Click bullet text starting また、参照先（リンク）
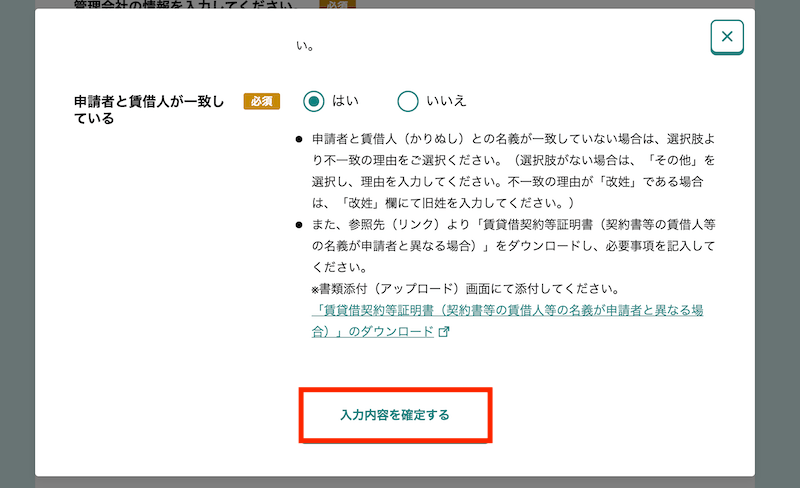 pos(513,246)
